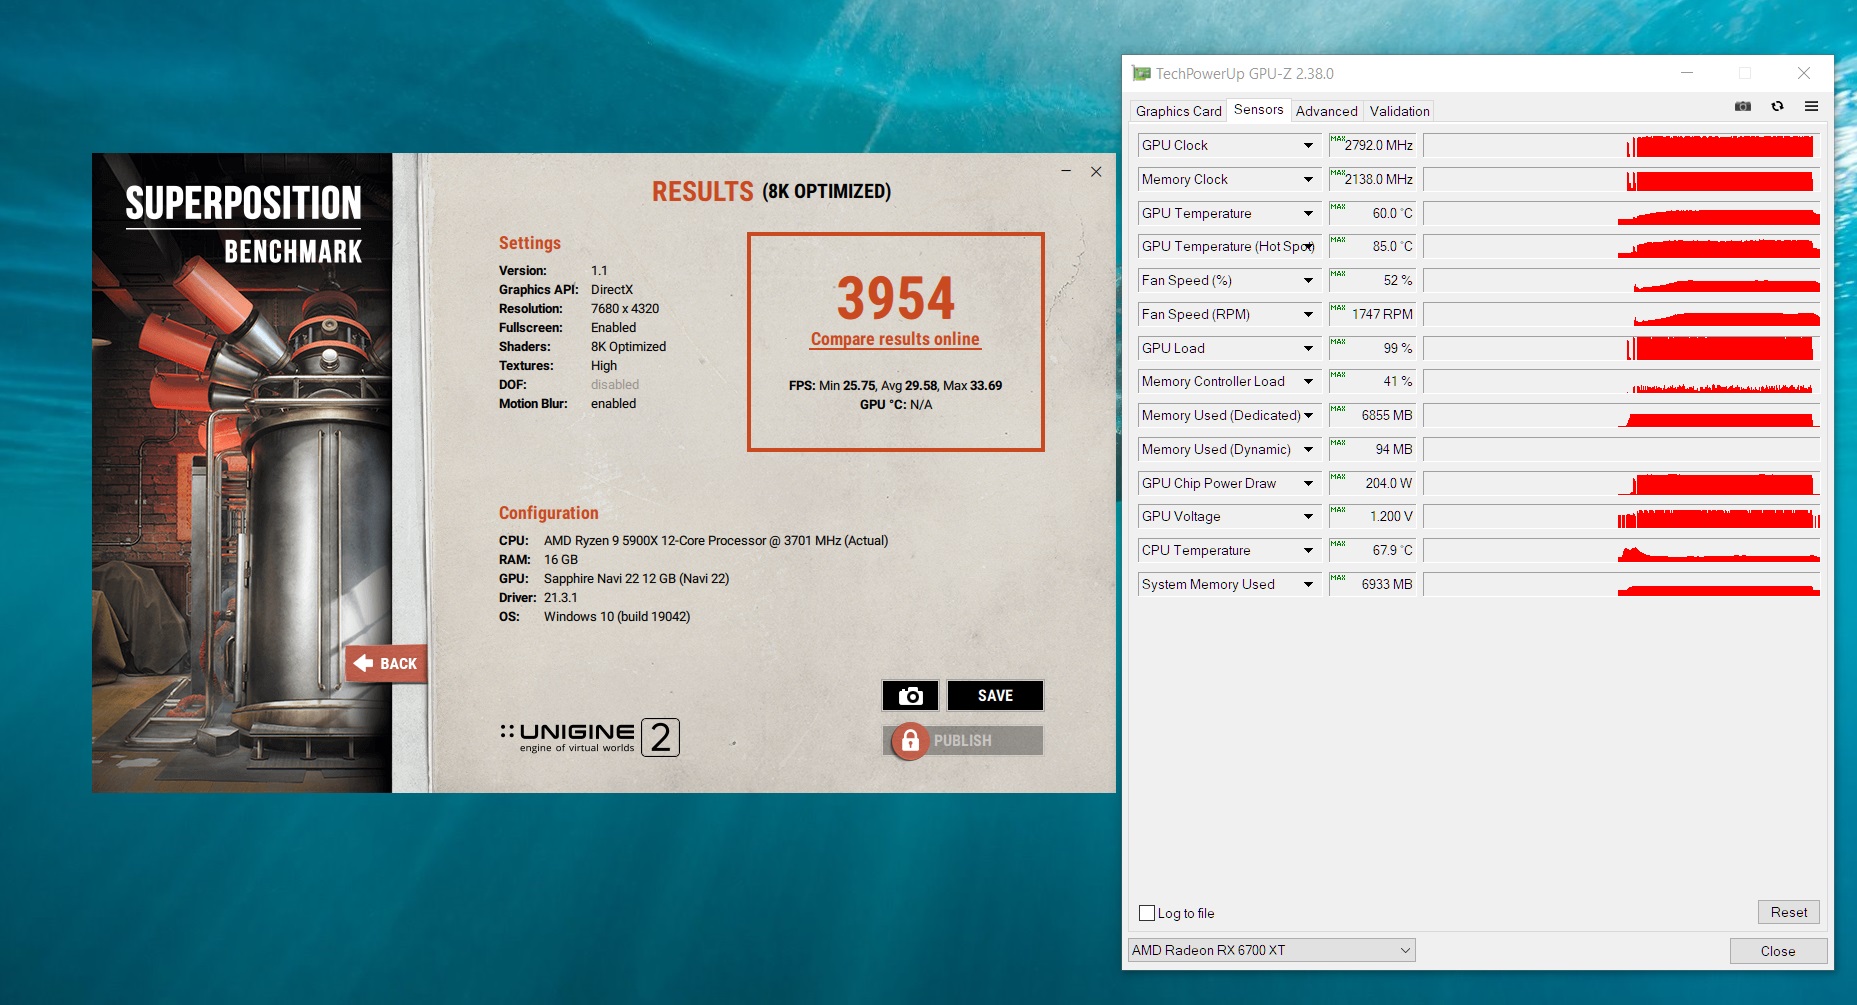Click the 6855 MB dedicated memory value
This screenshot has width=1857, height=1005.
coord(1387,415)
